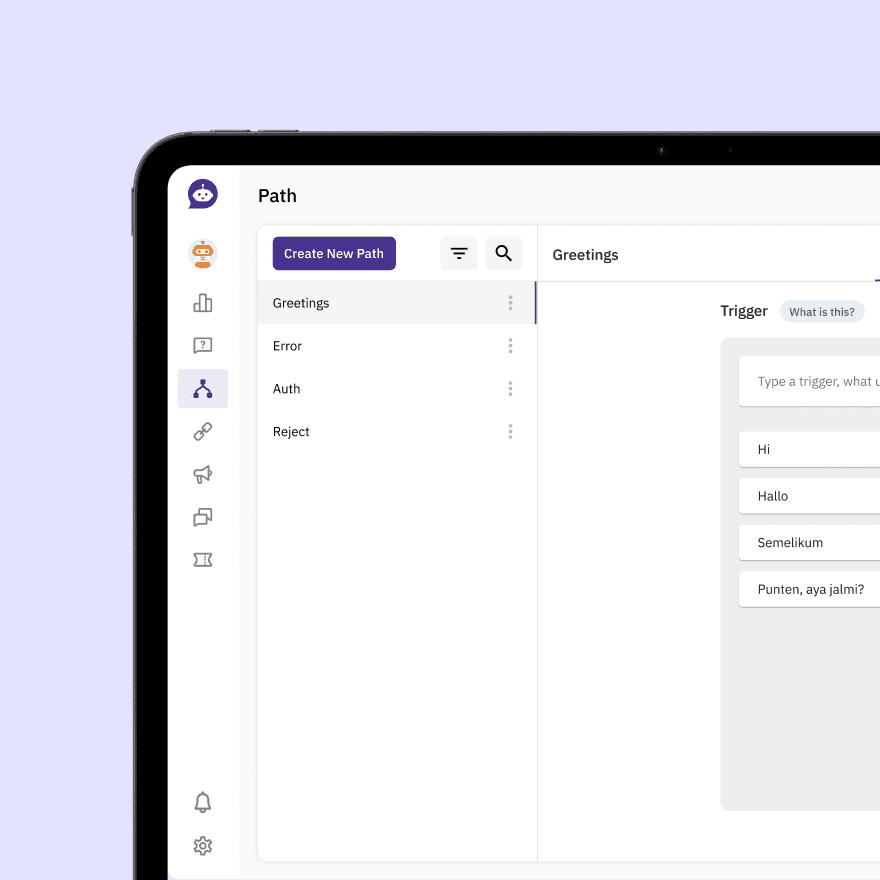Open the ticket icon in sidebar
880x880 pixels.
coord(203,560)
